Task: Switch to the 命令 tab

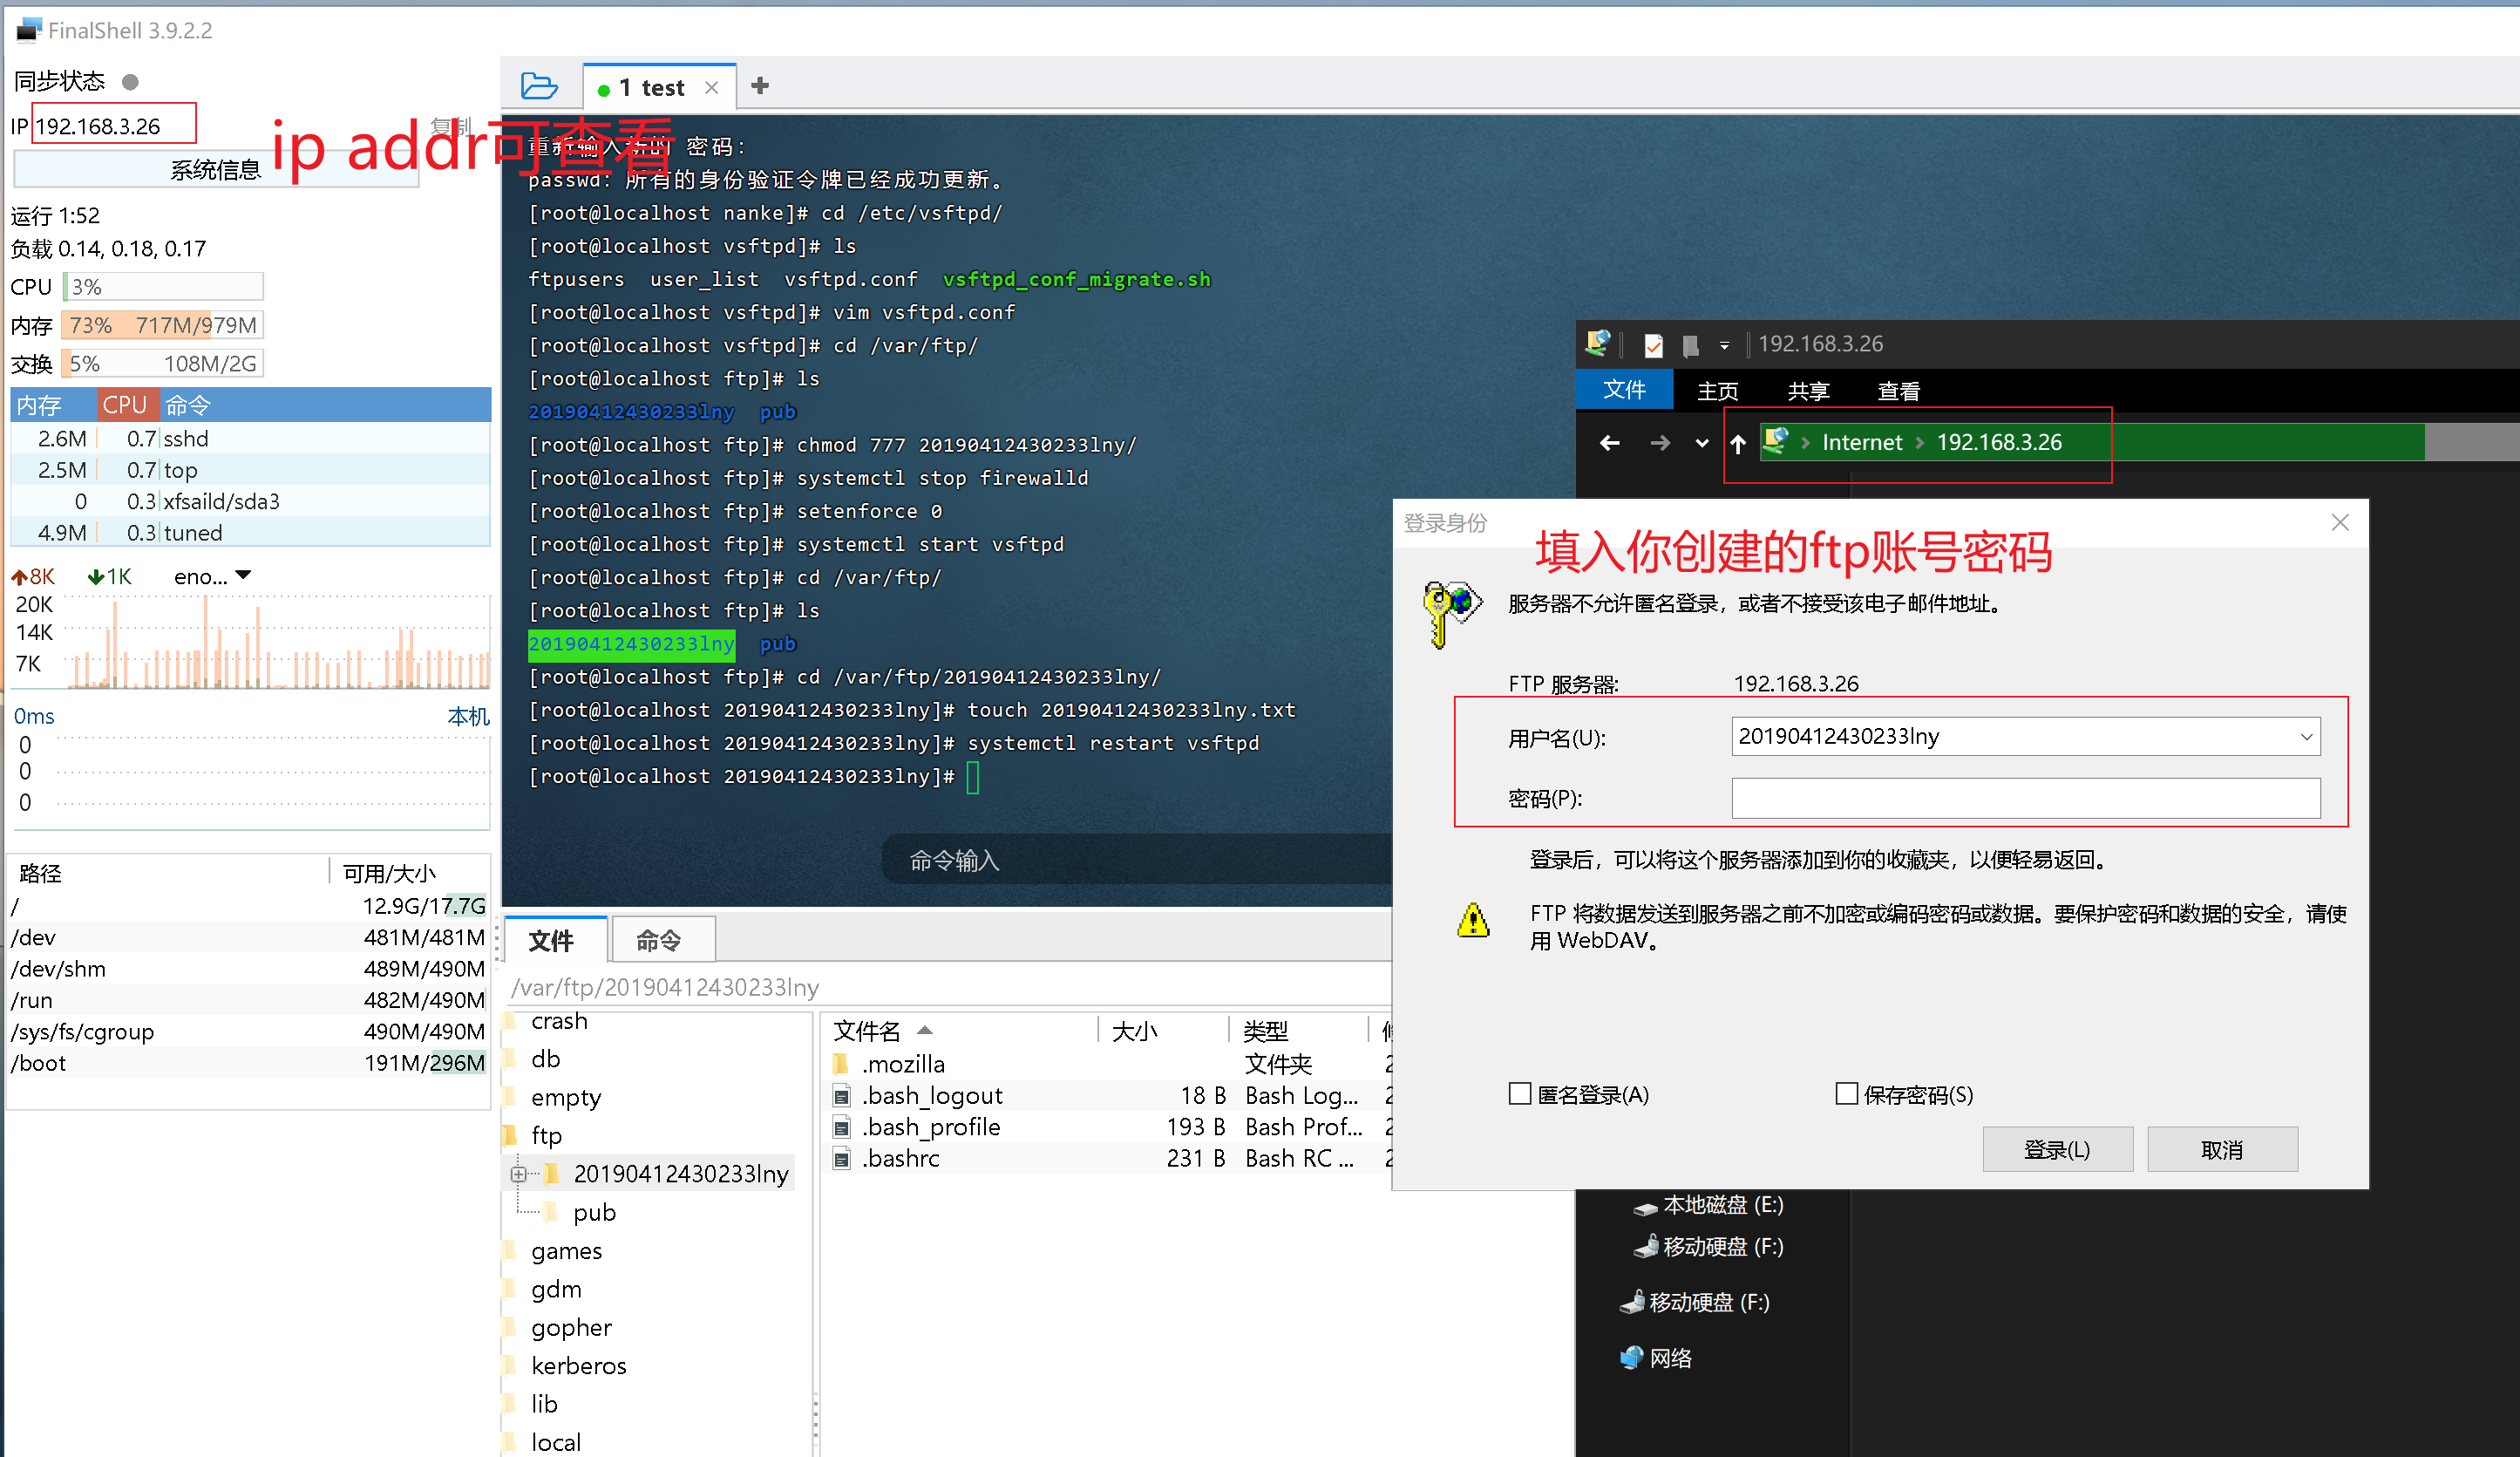Action: [x=659, y=940]
